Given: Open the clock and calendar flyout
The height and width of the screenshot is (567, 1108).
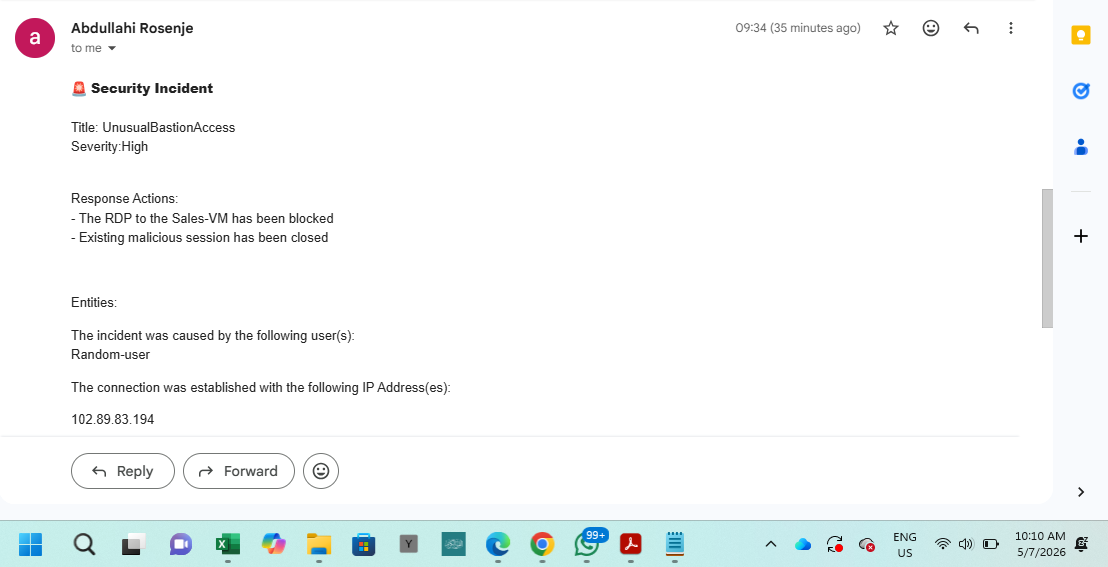Looking at the screenshot, I should 1039,544.
